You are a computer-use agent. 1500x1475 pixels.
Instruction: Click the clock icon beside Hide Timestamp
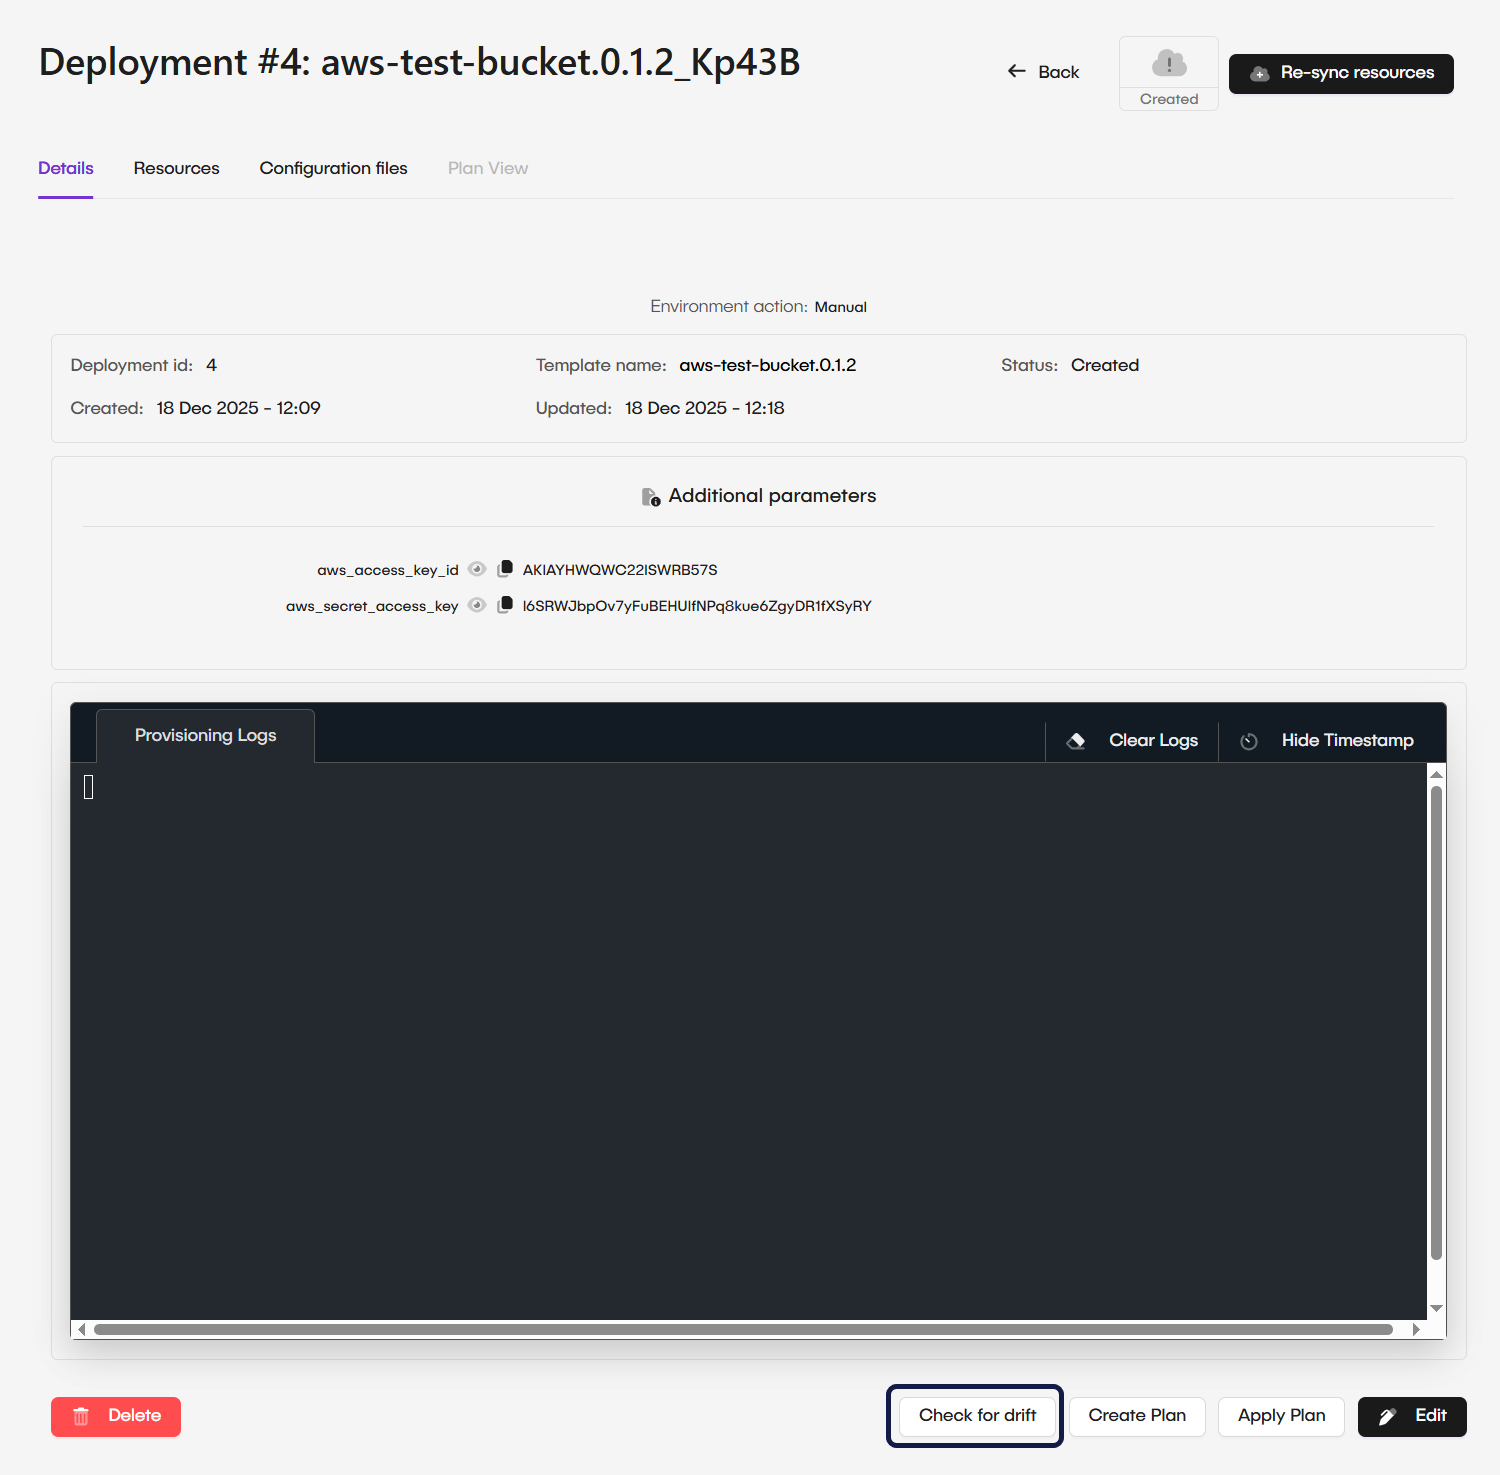click(x=1249, y=741)
